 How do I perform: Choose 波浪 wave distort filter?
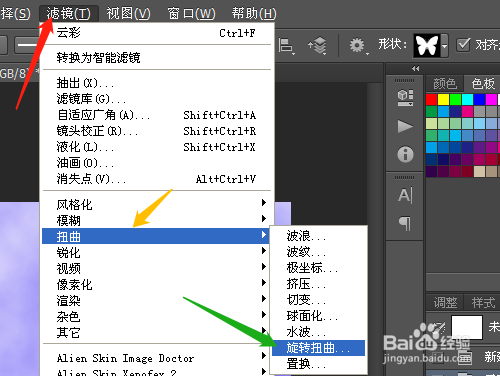tap(318, 236)
